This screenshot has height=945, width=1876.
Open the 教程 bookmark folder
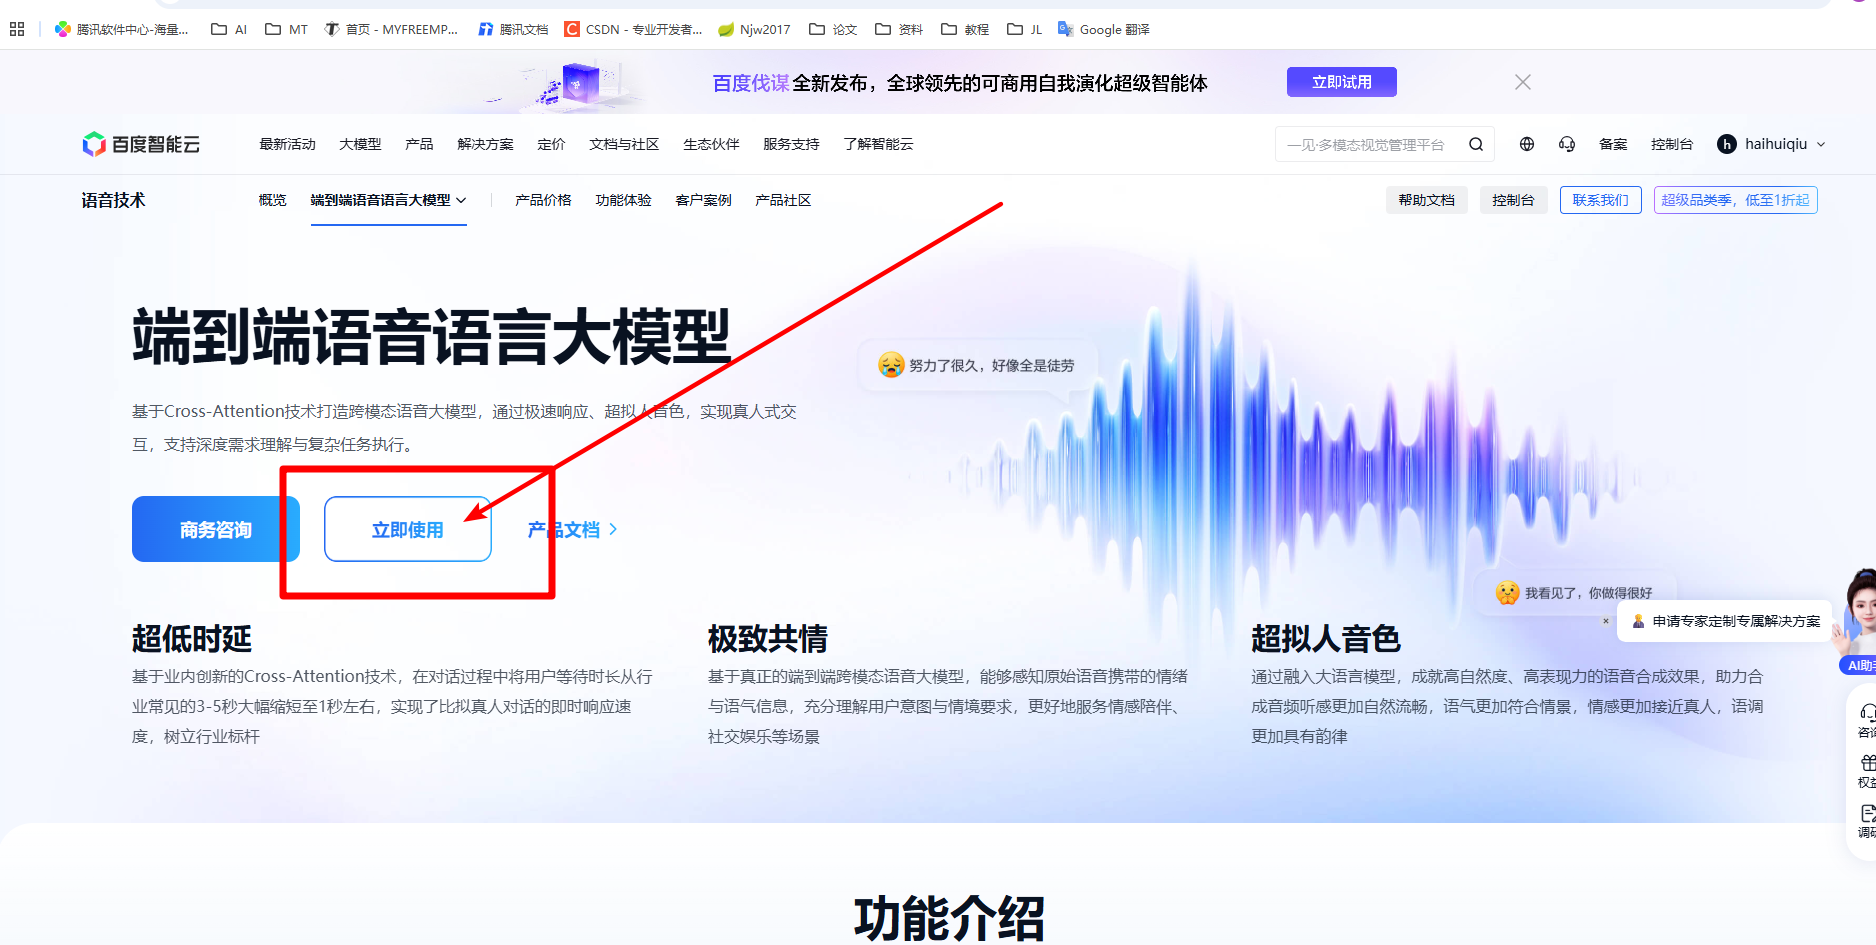coord(965,29)
